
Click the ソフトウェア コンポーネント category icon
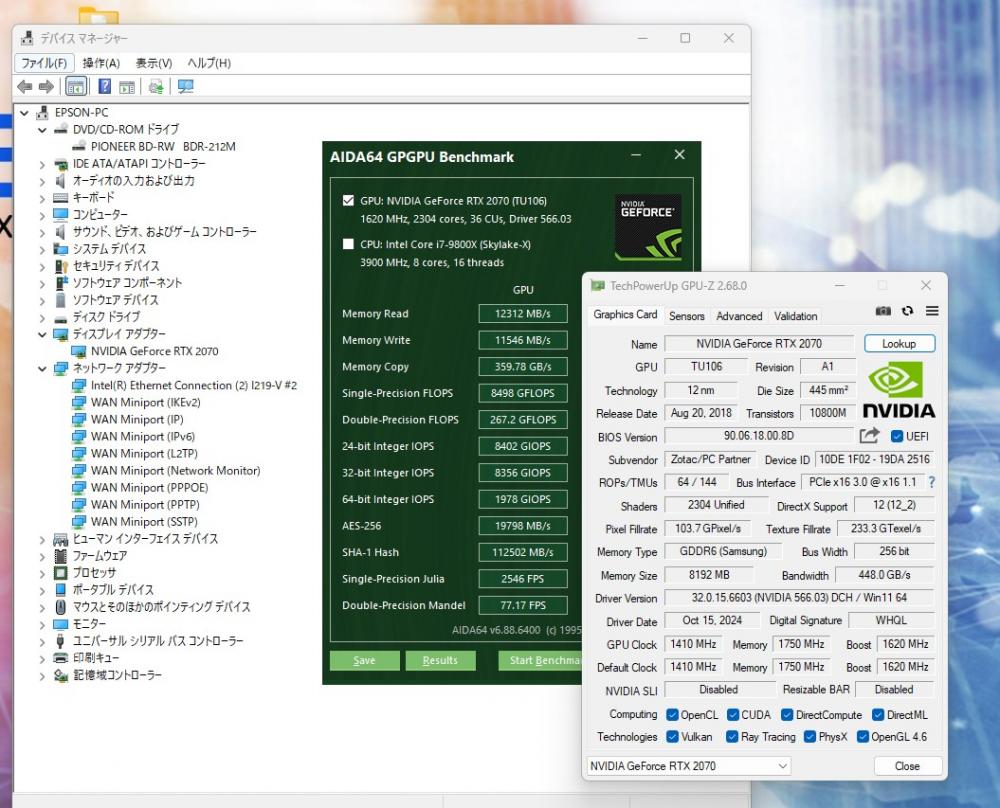coord(61,283)
